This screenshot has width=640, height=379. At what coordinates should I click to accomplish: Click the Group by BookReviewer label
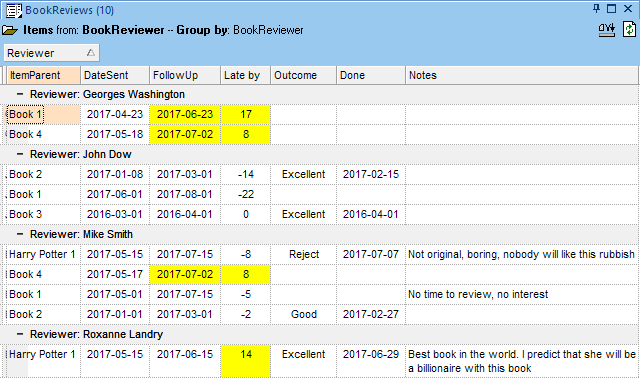pyautogui.click(x=240, y=30)
